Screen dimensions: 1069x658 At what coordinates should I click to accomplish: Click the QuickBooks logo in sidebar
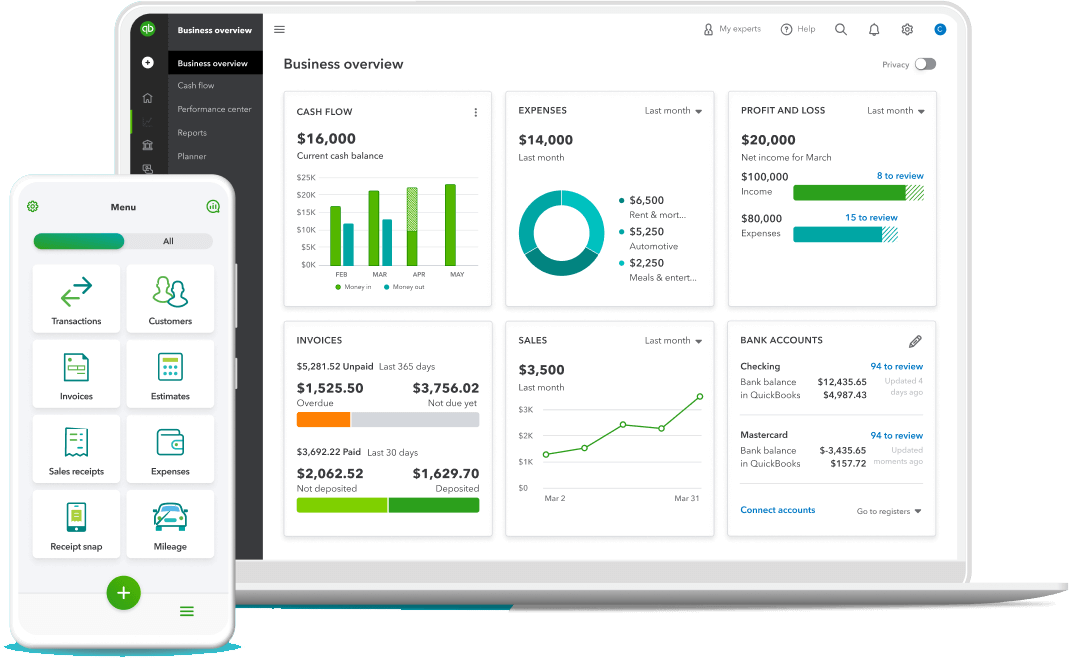pos(147,29)
